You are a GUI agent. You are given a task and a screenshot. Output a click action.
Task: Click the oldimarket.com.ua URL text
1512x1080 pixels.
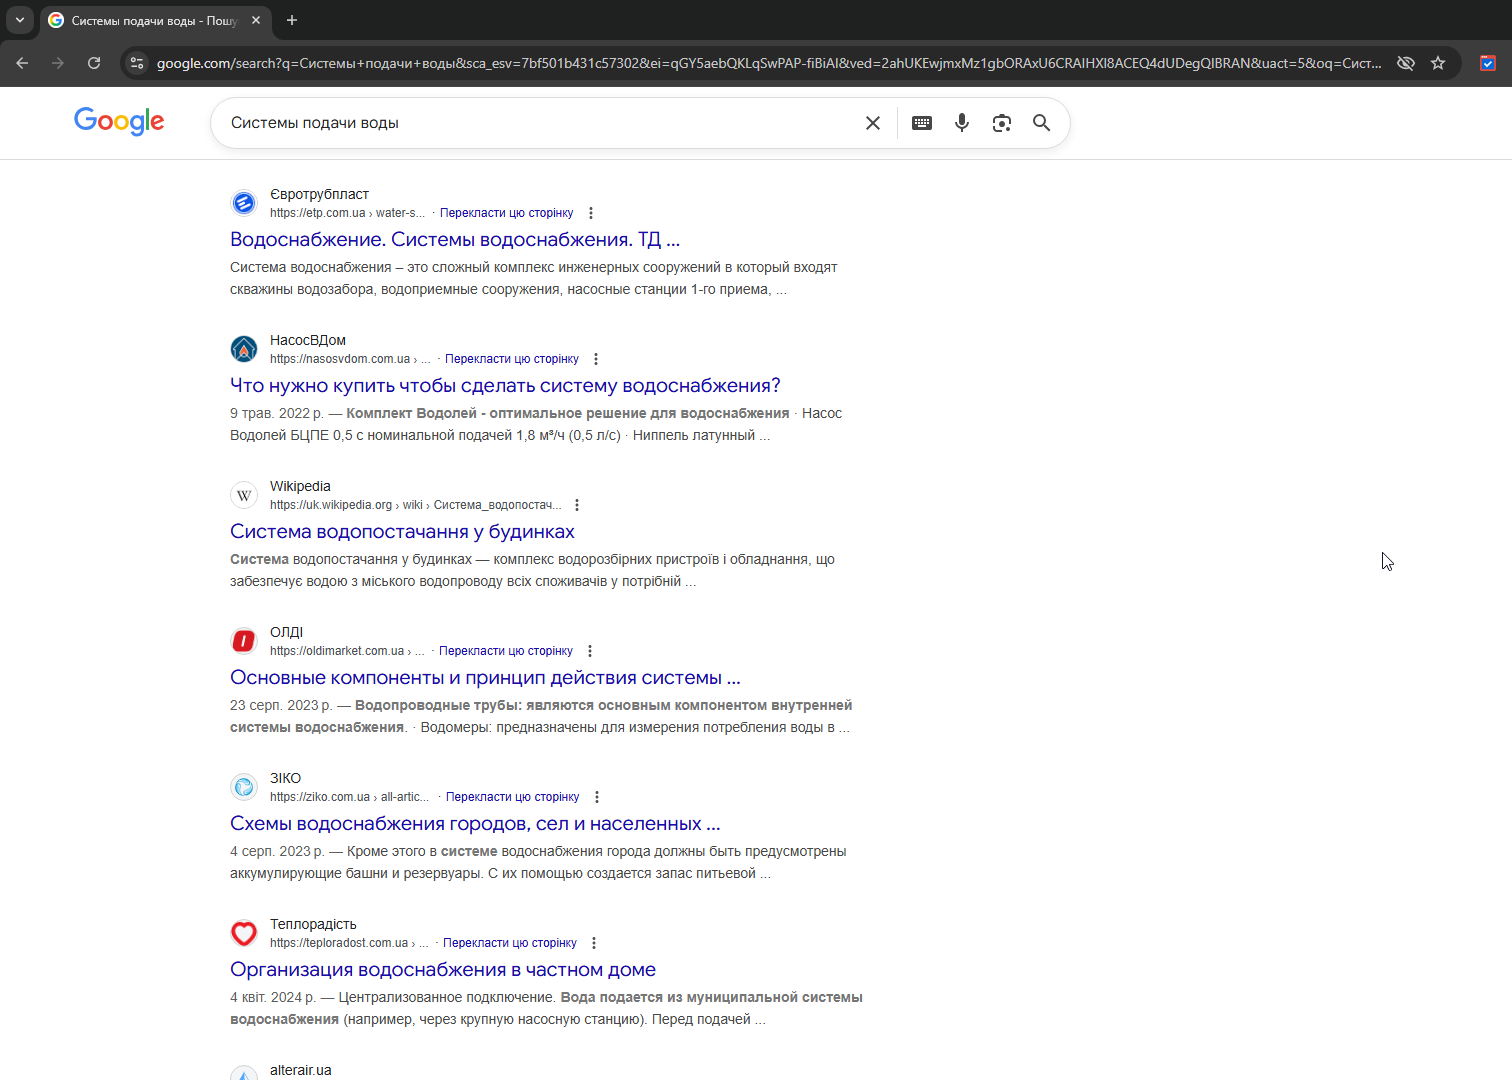[x=347, y=651]
